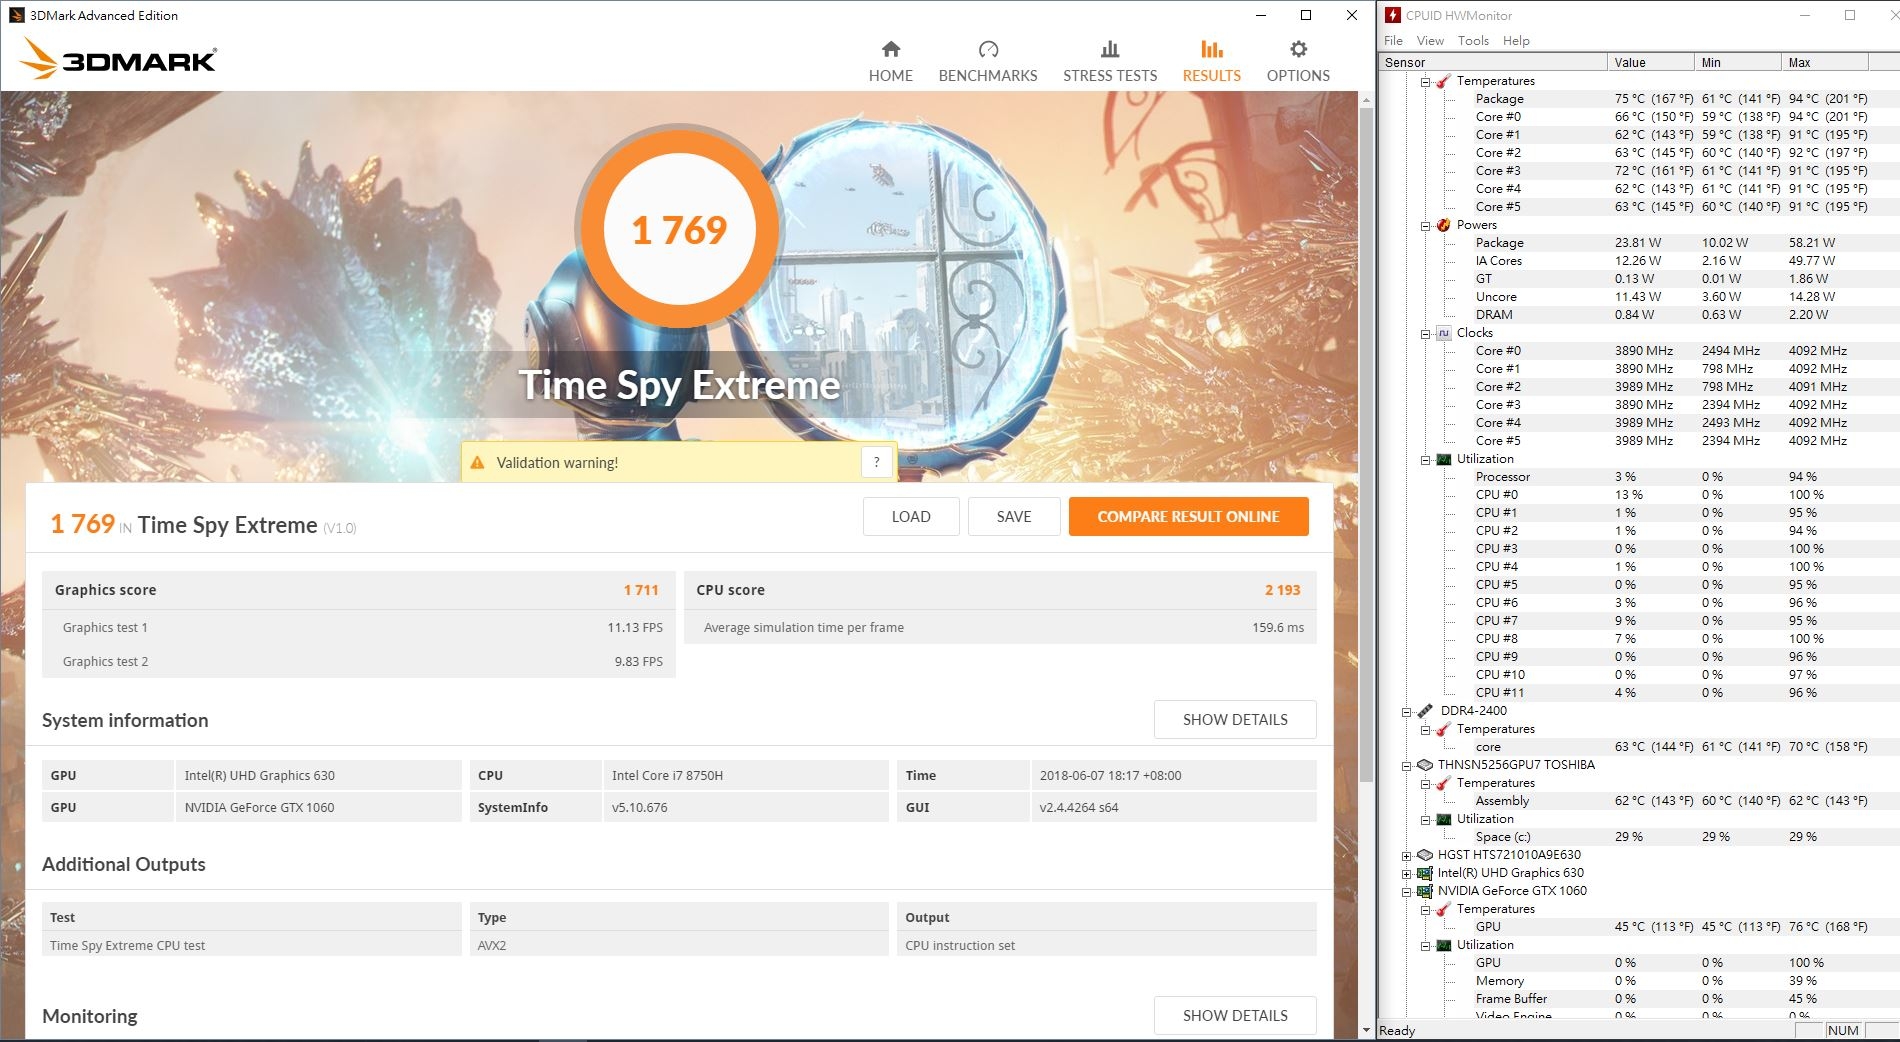The image size is (1900, 1042).
Task: Collapse the CPU Temperatures node
Action: [1425, 82]
